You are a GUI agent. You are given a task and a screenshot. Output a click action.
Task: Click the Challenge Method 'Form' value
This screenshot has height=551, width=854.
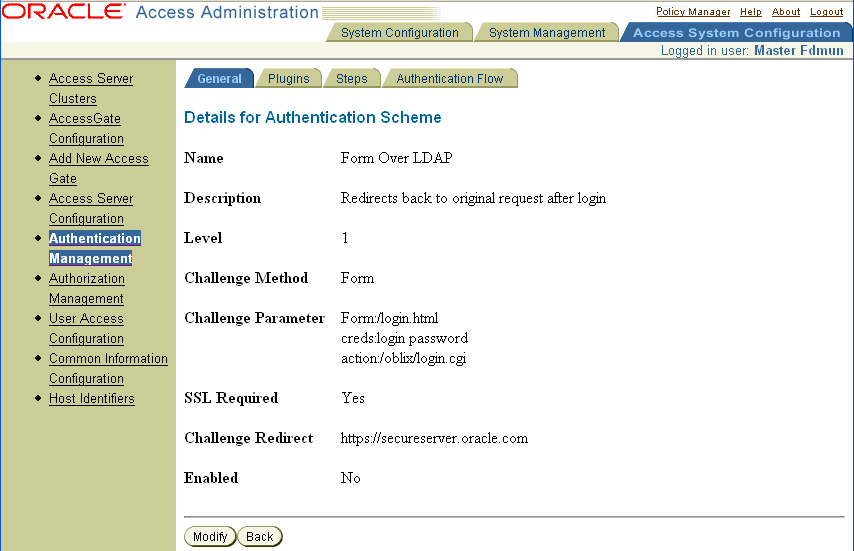click(x=357, y=278)
